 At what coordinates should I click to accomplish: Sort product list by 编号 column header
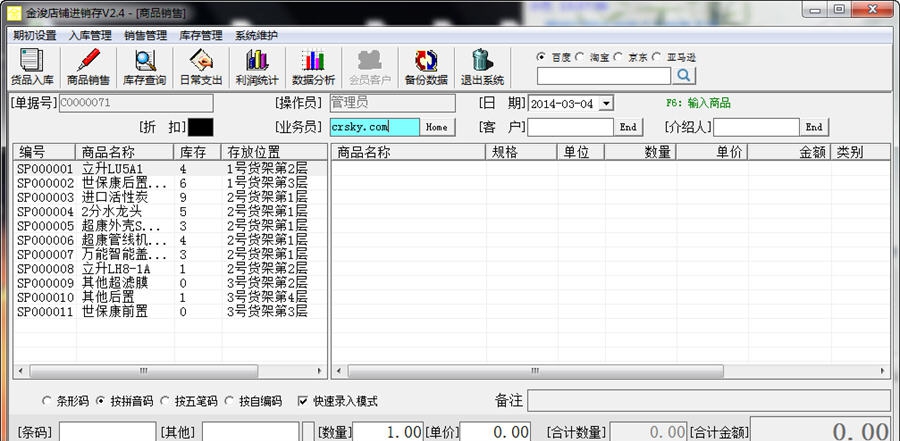tap(44, 152)
